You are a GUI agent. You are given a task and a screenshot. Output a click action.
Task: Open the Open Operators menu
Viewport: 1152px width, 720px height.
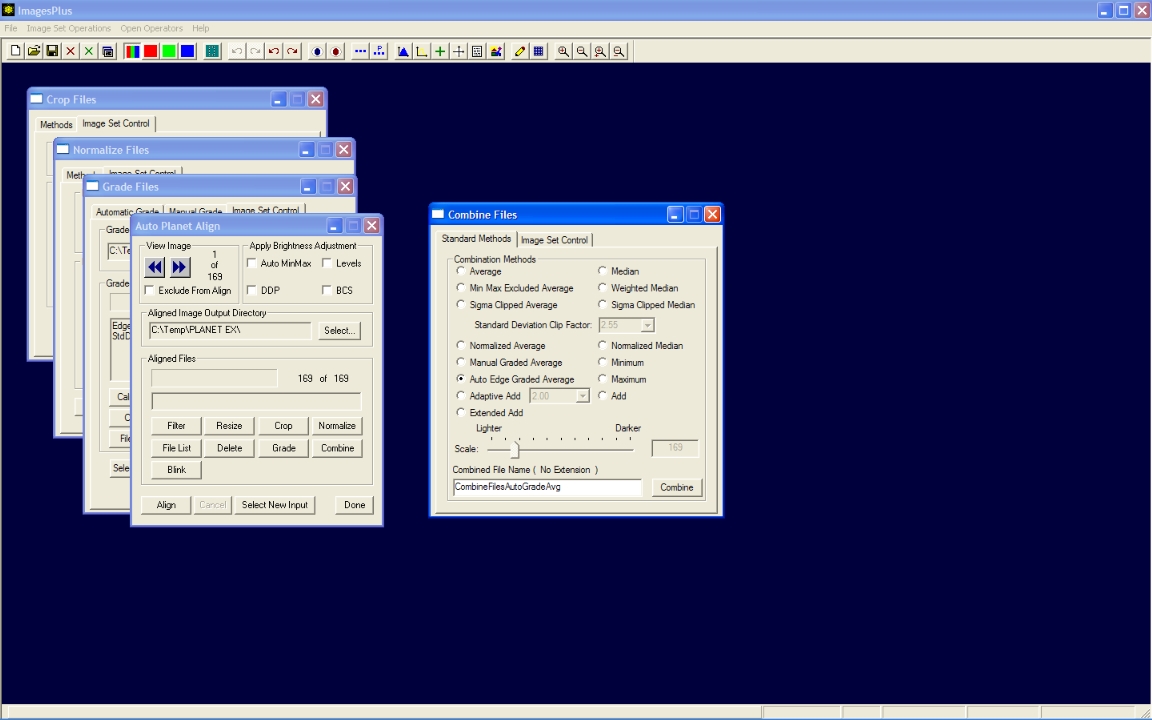pos(151,29)
